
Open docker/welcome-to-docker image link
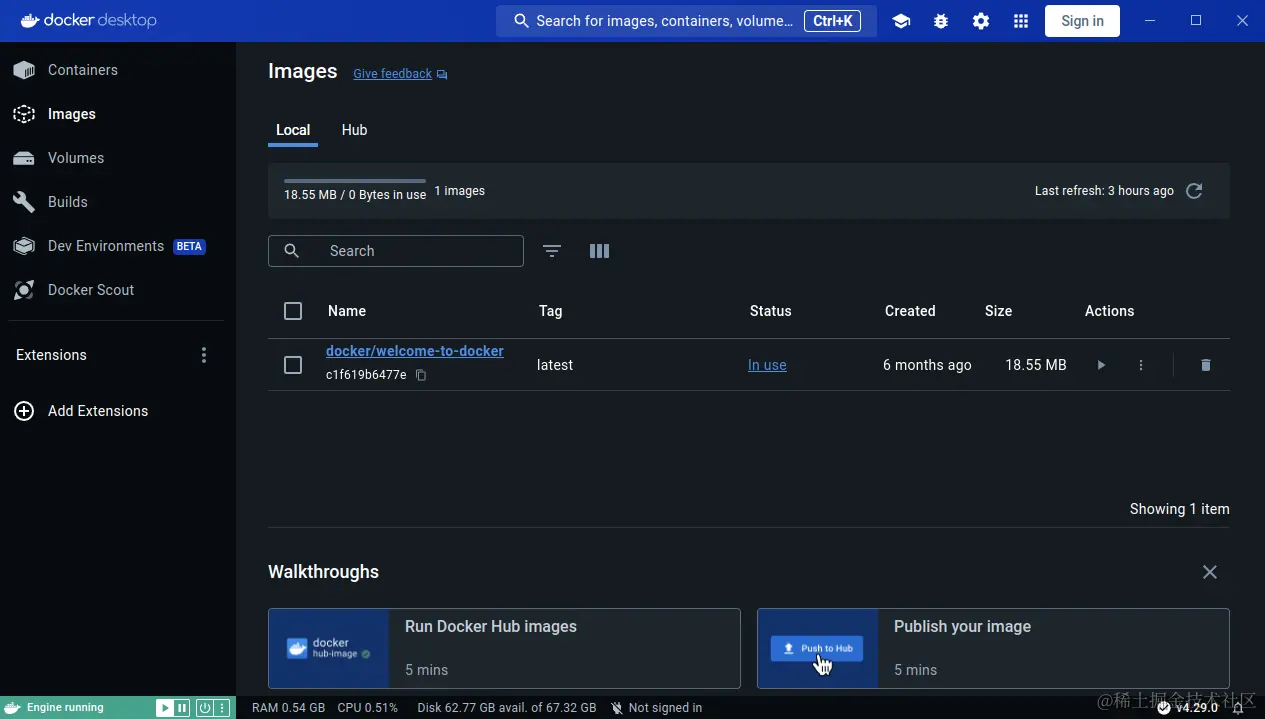point(415,351)
